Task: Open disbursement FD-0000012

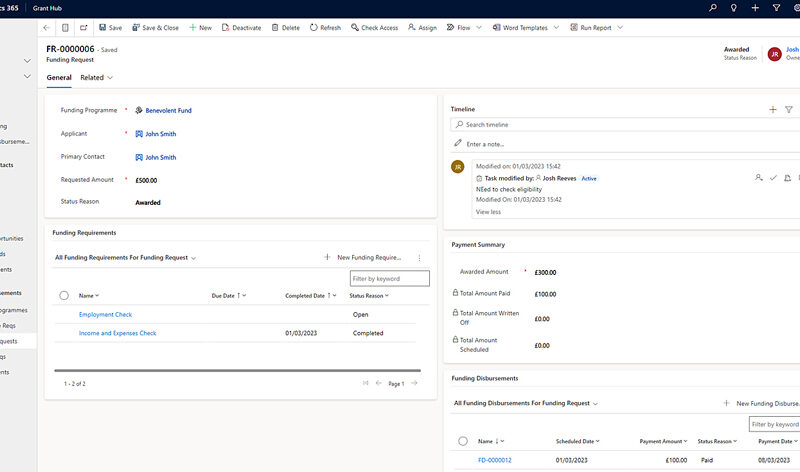Action: 494,460
